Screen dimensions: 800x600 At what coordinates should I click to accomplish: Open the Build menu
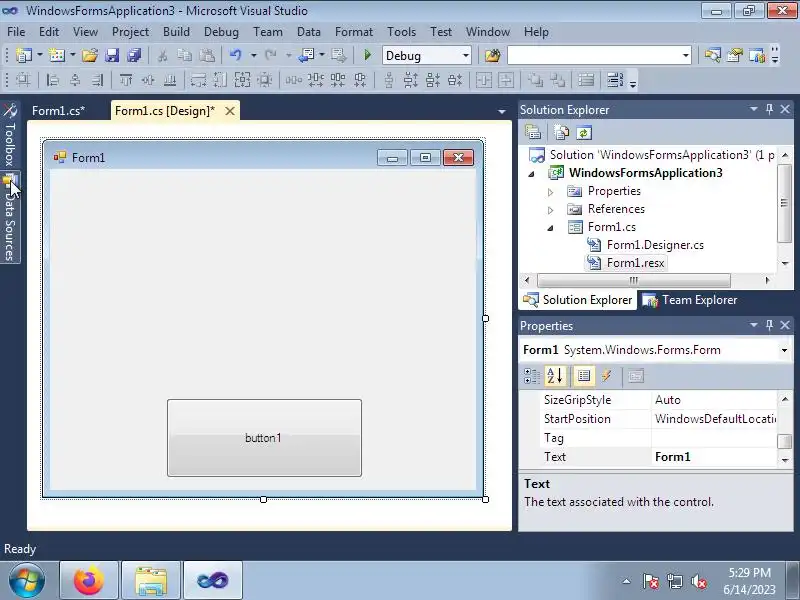(176, 32)
